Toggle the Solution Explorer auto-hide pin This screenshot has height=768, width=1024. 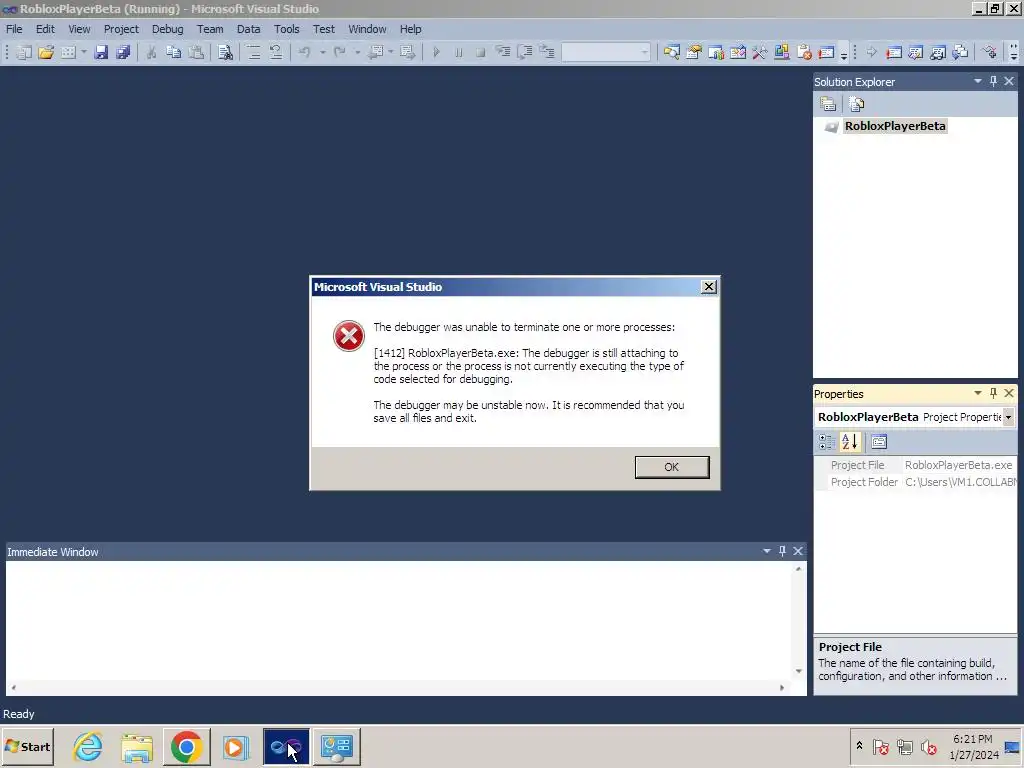[993, 81]
